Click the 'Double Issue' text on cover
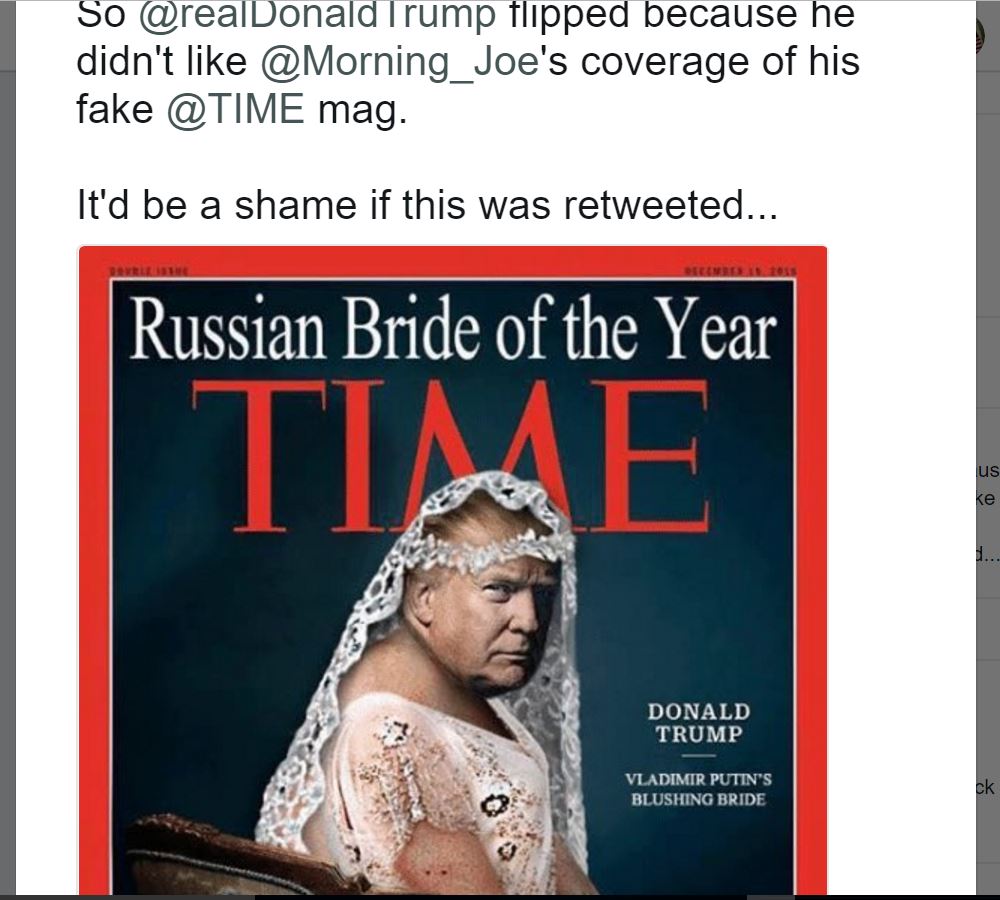The width and height of the screenshot is (1000, 900). pyautogui.click(x=148, y=271)
